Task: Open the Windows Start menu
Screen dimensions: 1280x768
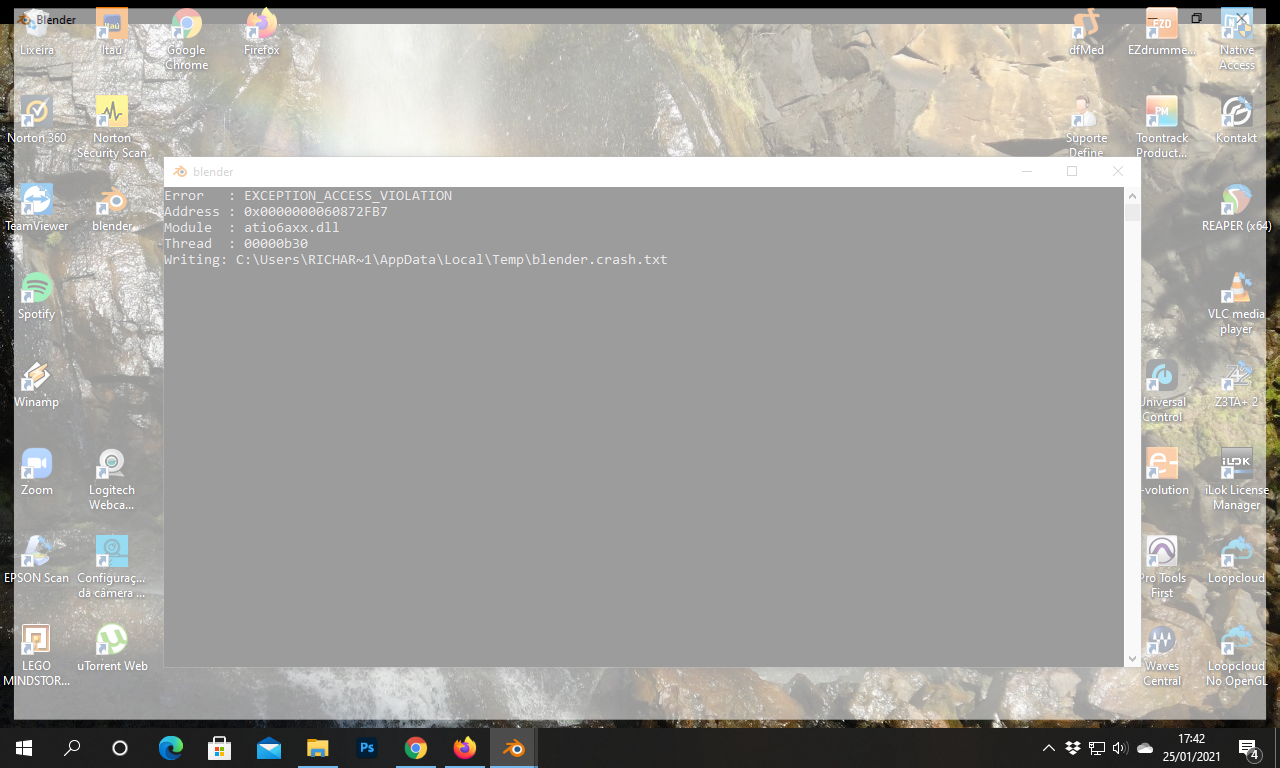Action: click(x=24, y=747)
